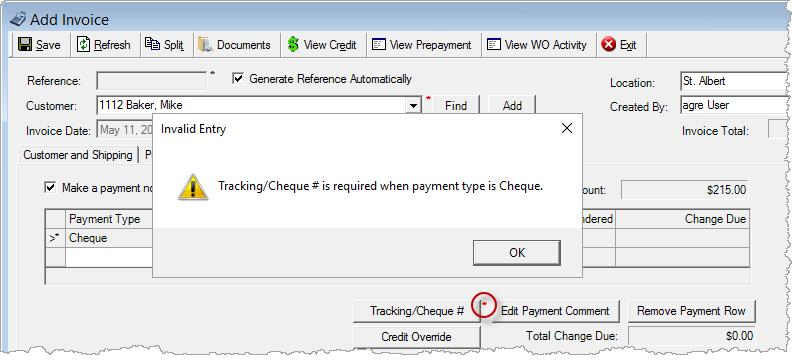The image size is (792, 362).
Task: Click the View Prepayment icon
Action: coord(378,44)
